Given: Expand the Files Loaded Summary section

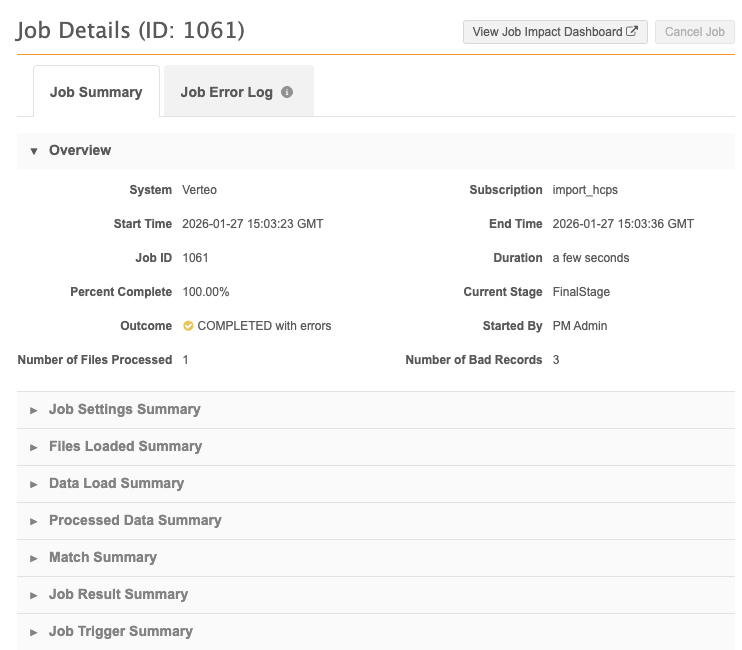Looking at the screenshot, I should [x=125, y=446].
